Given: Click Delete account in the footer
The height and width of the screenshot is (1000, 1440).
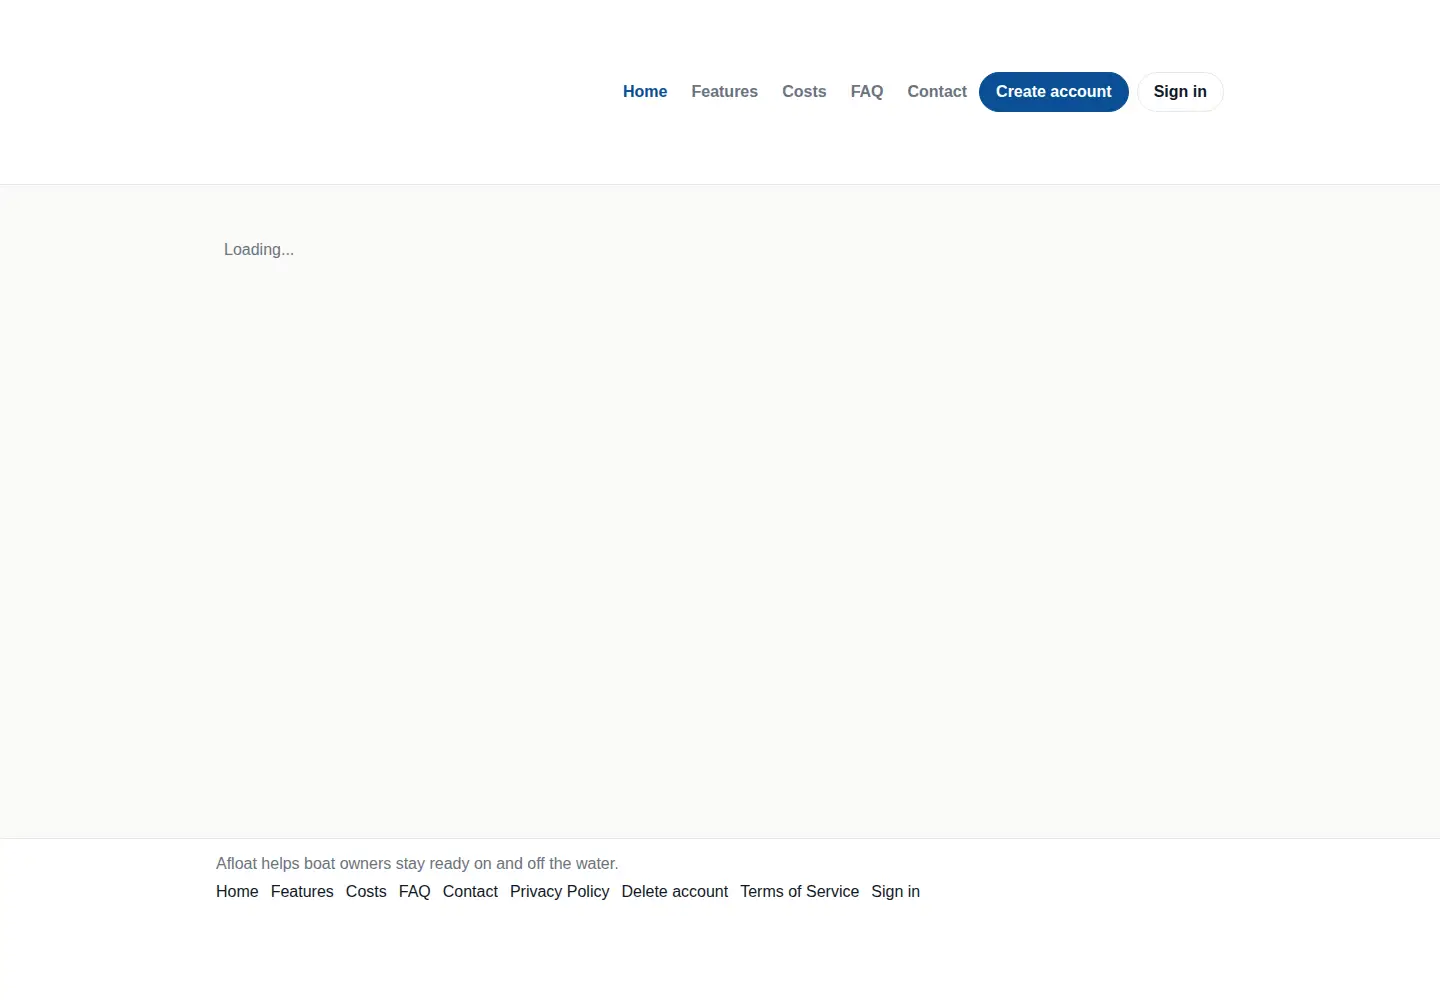Looking at the screenshot, I should pos(675,892).
